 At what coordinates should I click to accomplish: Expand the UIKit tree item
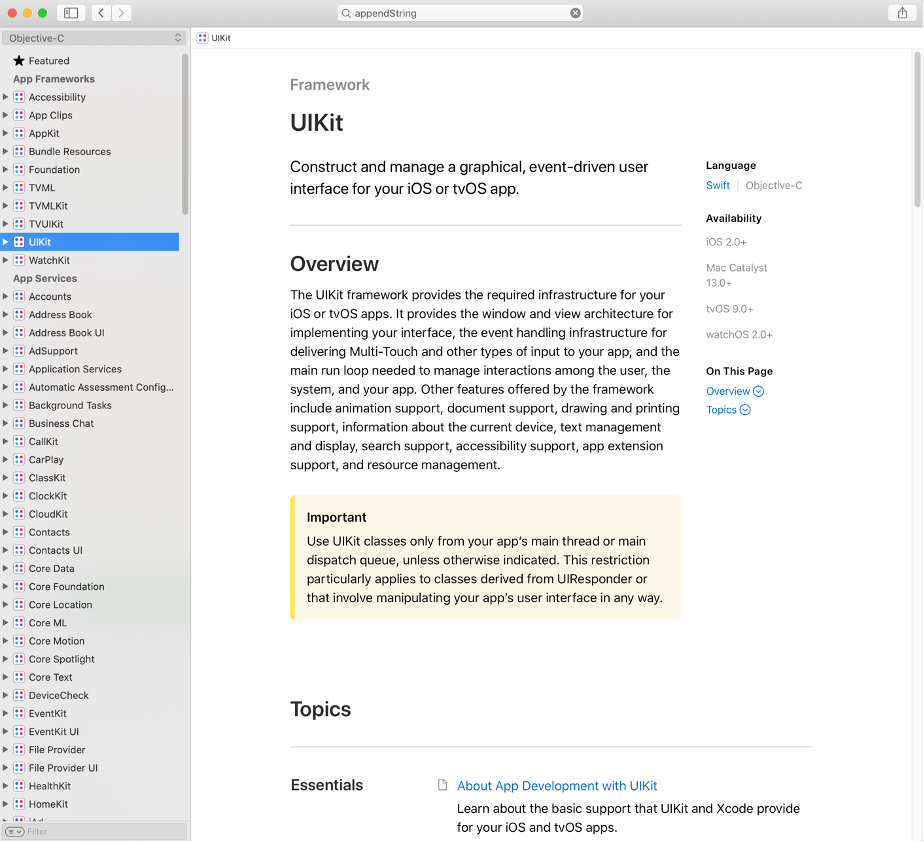tap(5, 242)
